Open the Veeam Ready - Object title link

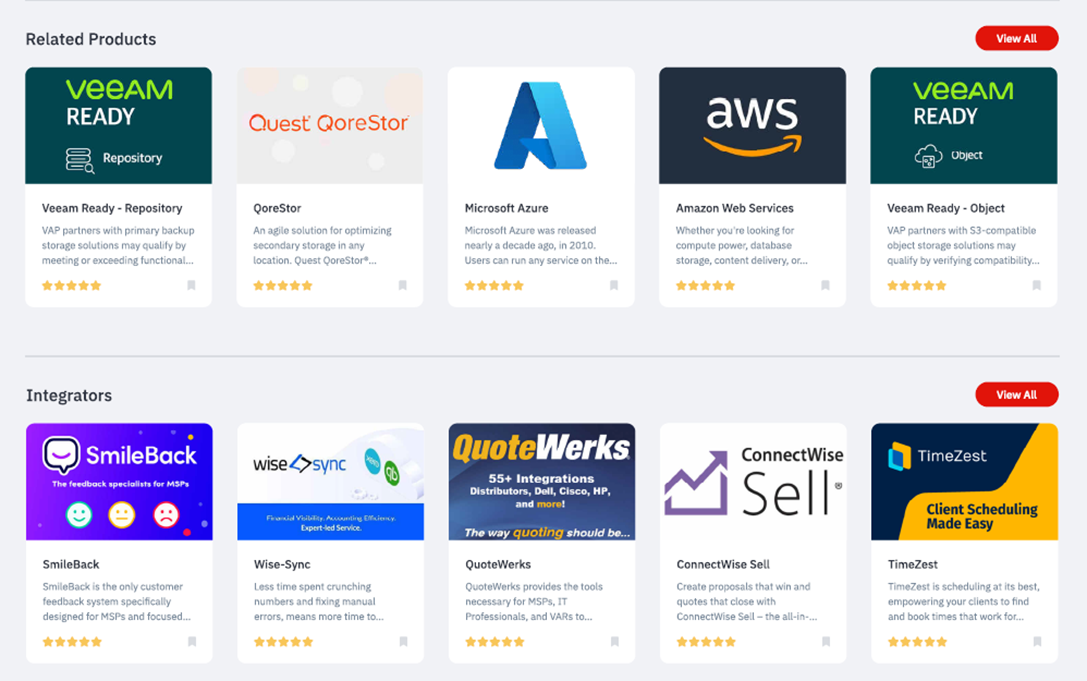pyautogui.click(x=946, y=208)
